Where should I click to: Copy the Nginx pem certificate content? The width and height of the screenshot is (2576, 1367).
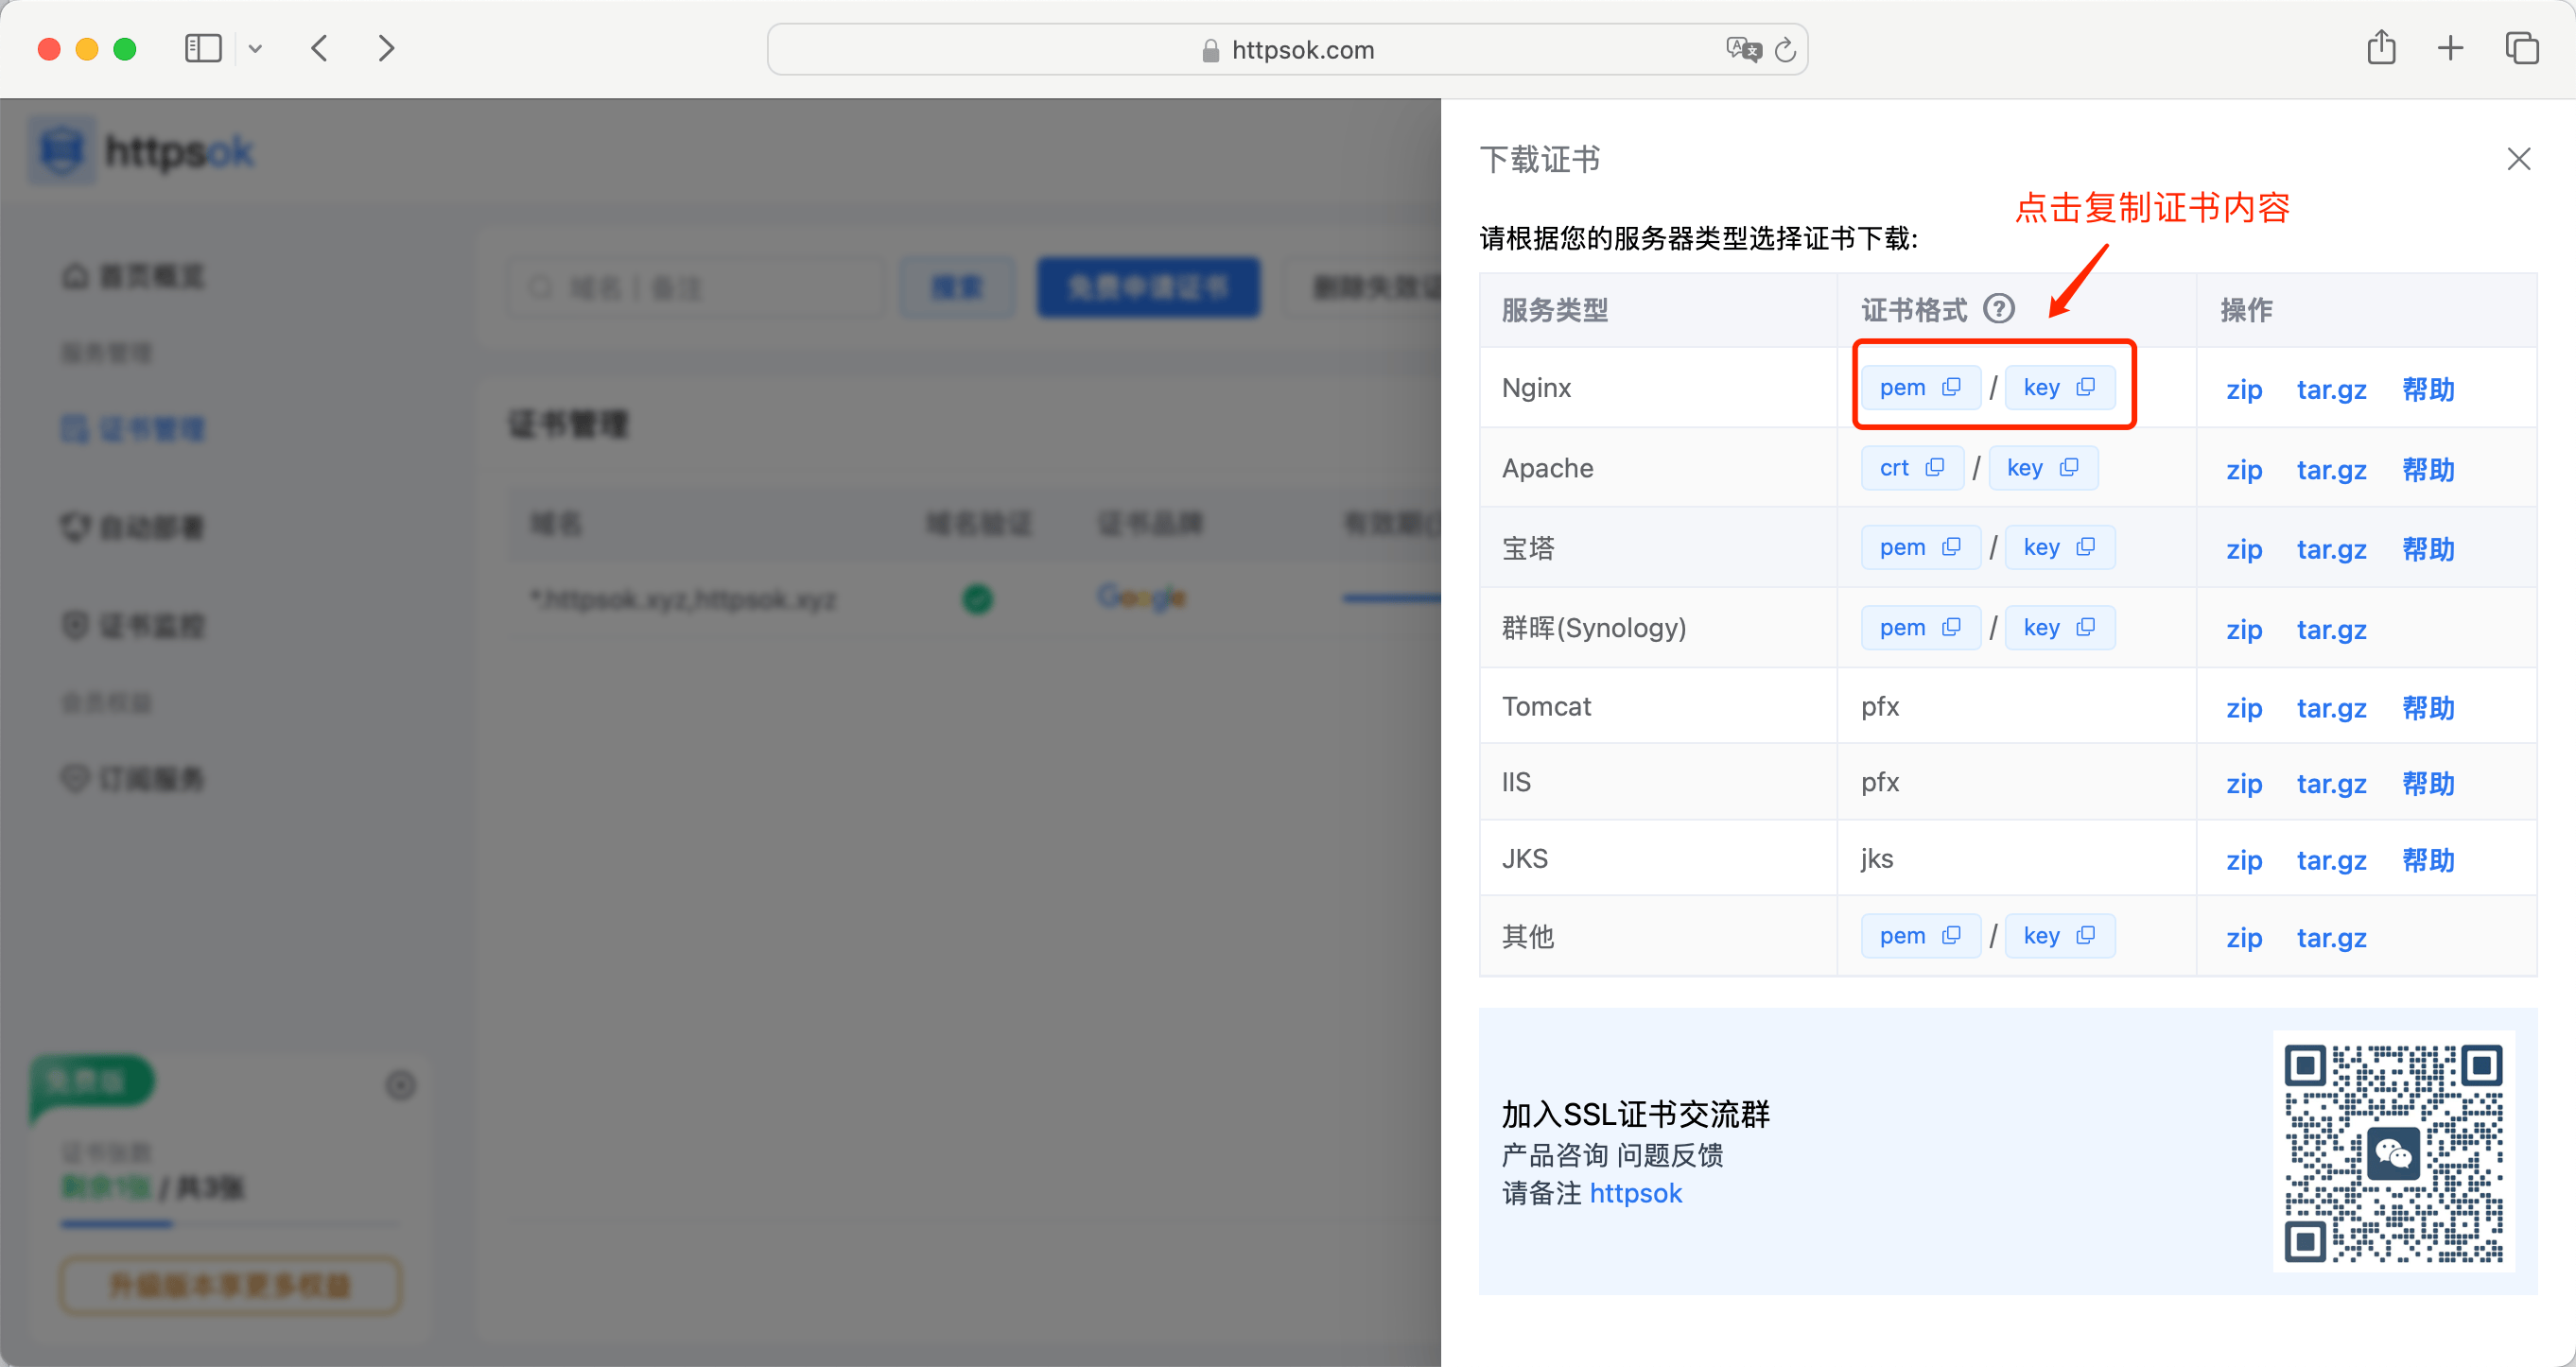[1919, 388]
